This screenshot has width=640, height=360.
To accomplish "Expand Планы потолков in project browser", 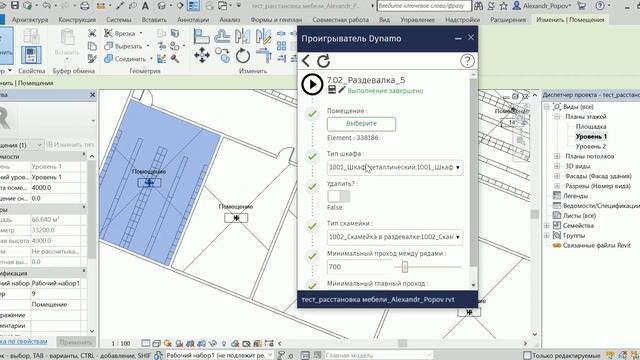I will [557, 156].
